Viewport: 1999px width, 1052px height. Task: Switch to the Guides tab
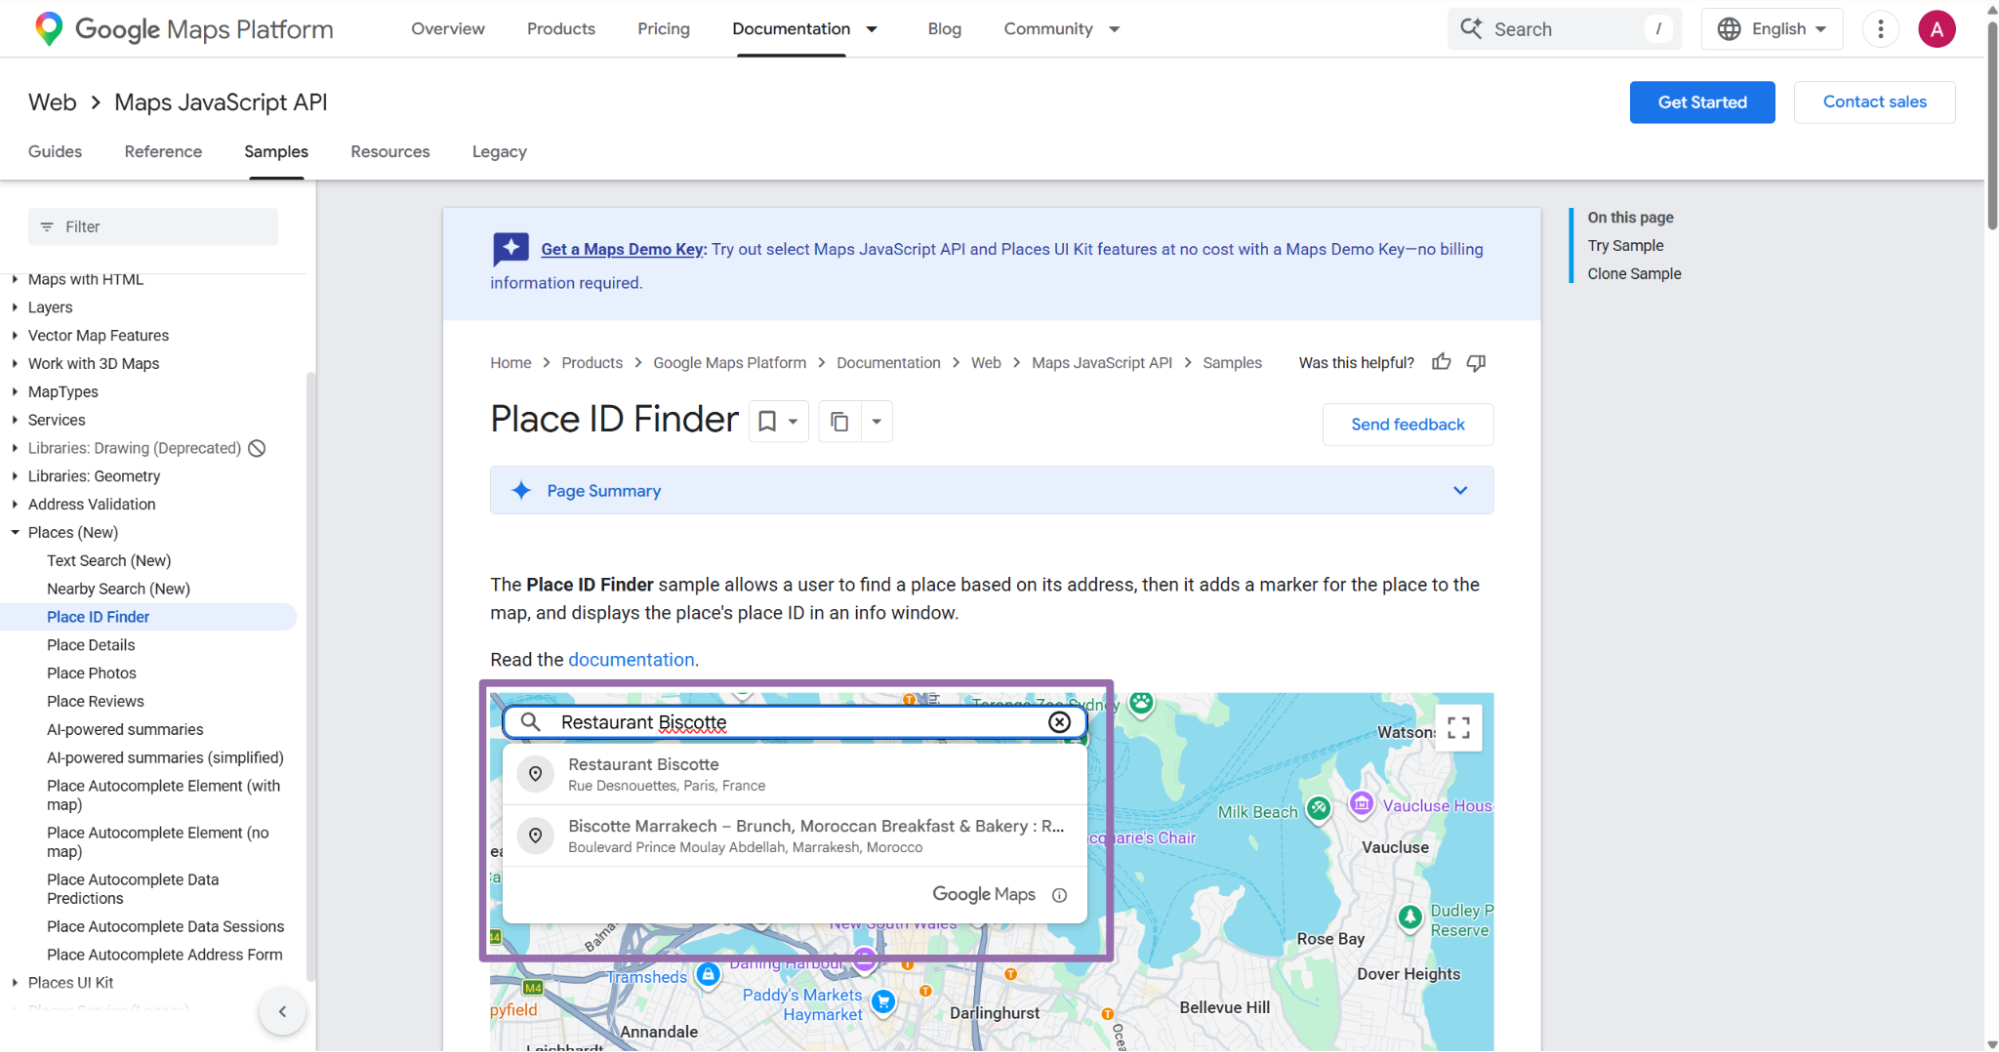[x=55, y=151]
